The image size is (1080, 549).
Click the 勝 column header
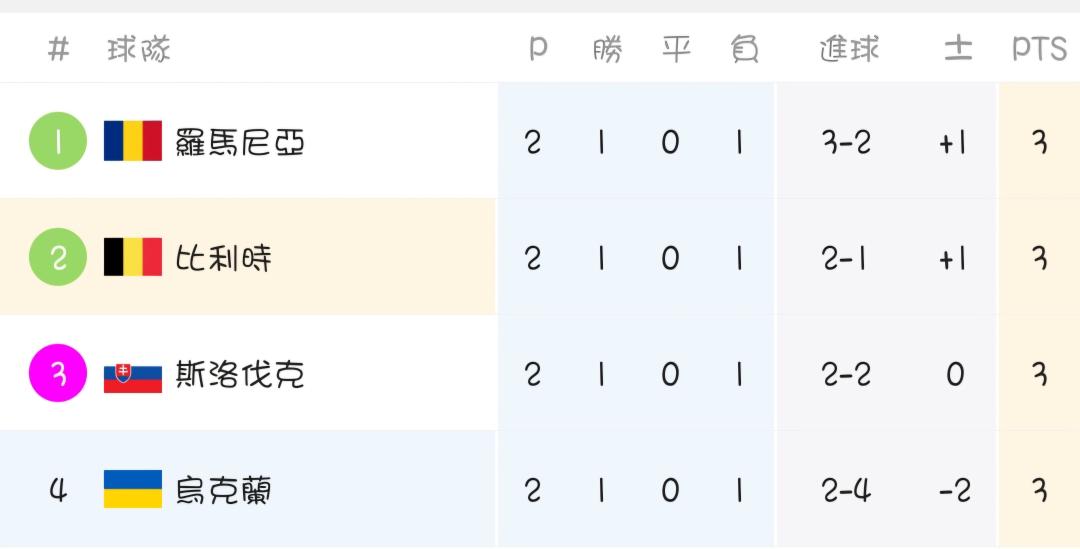(x=608, y=50)
